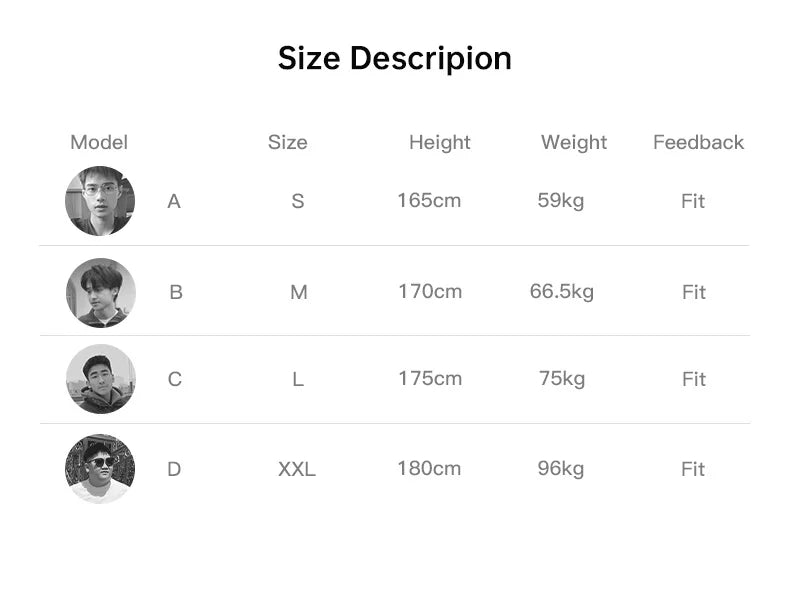This screenshot has width=790, height=591.
Task: Click the 59kg weight value
Action: 561,201
